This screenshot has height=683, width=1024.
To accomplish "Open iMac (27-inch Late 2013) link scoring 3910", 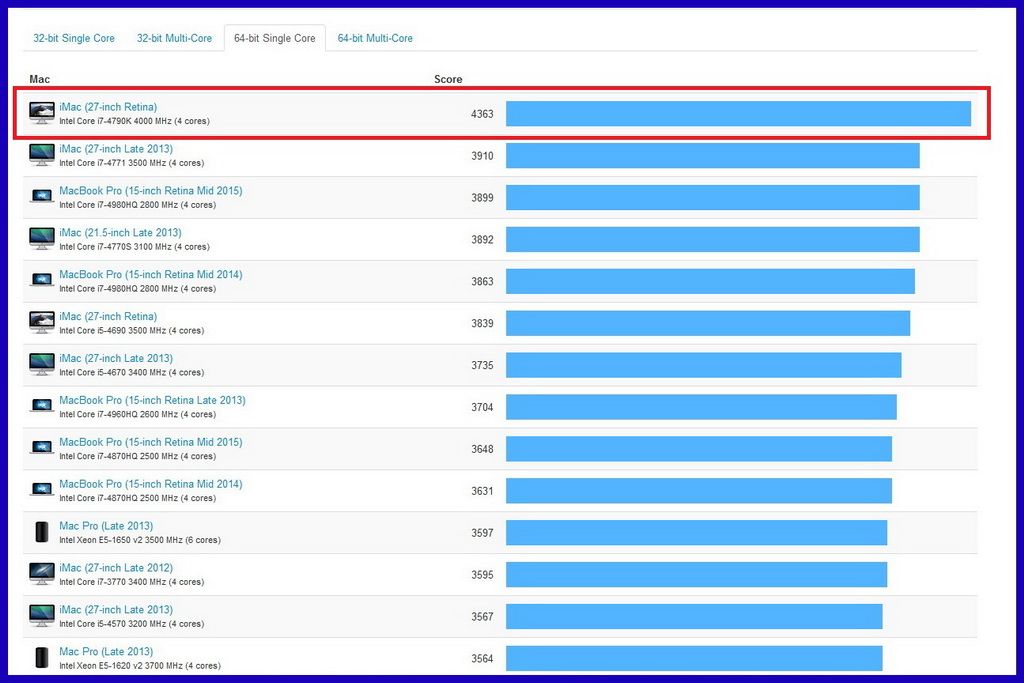I will click(x=116, y=149).
